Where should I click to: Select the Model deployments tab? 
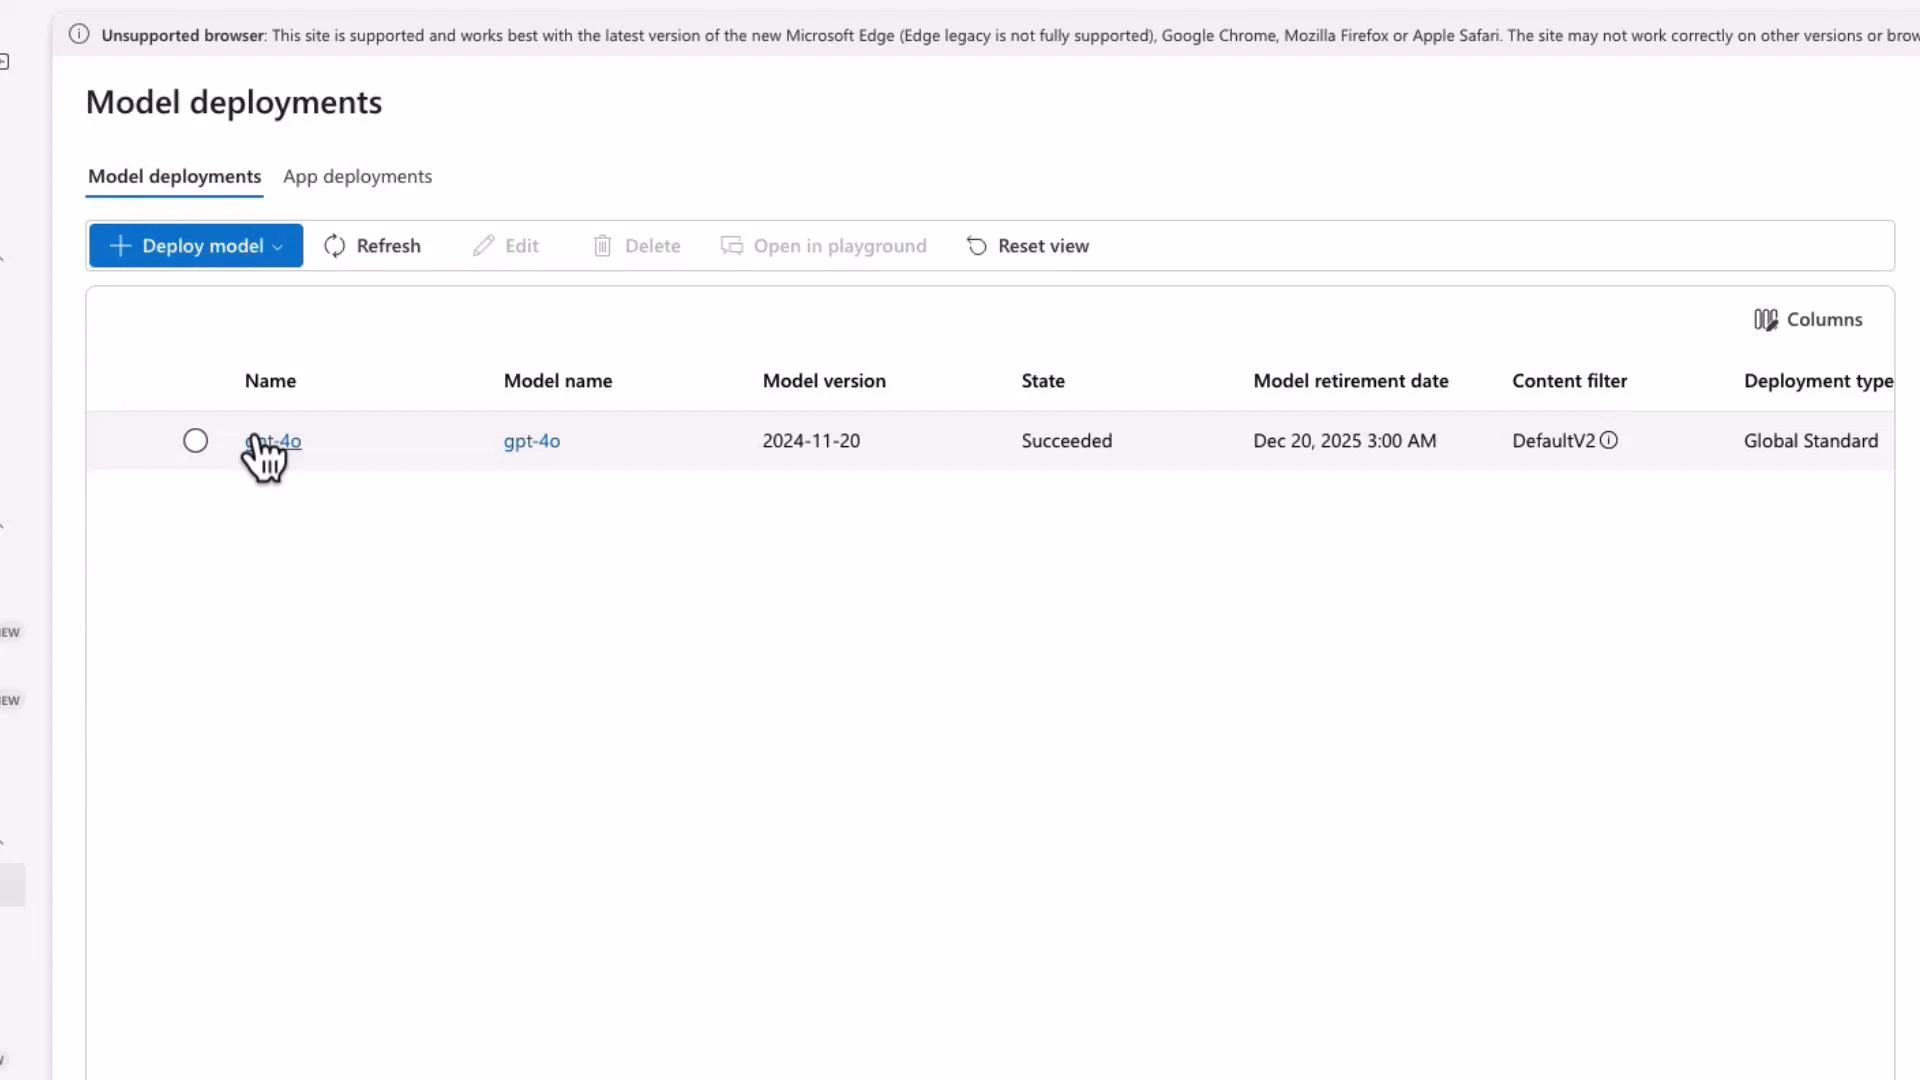[174, 176]
